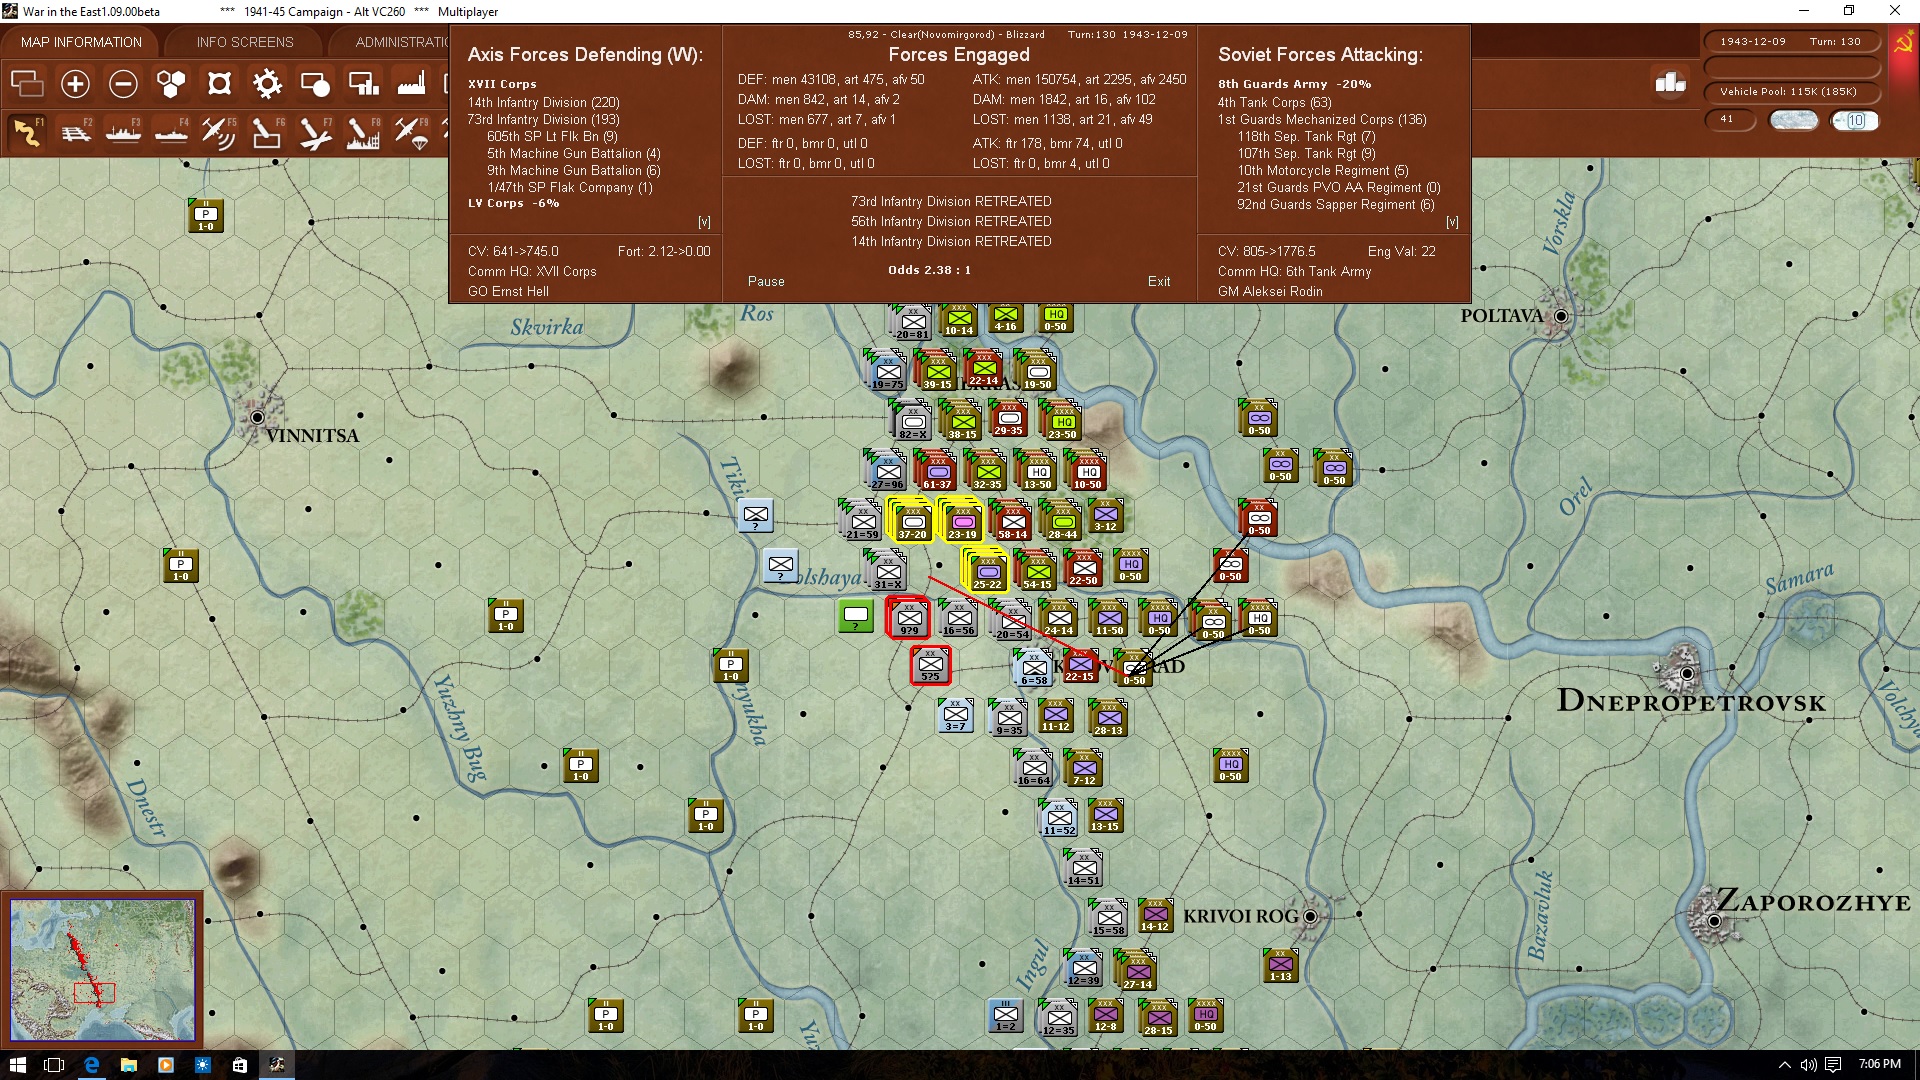1920x1080 pixels.
Task: Expand the Soviet attacking forces list
Action: [x=1452, y=222]
